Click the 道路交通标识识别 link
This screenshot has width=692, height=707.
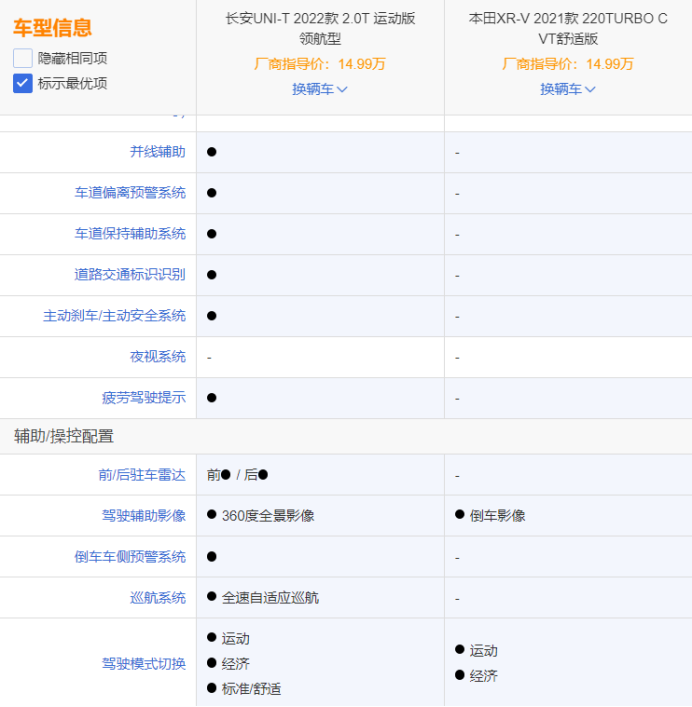(x=130, y=275)
